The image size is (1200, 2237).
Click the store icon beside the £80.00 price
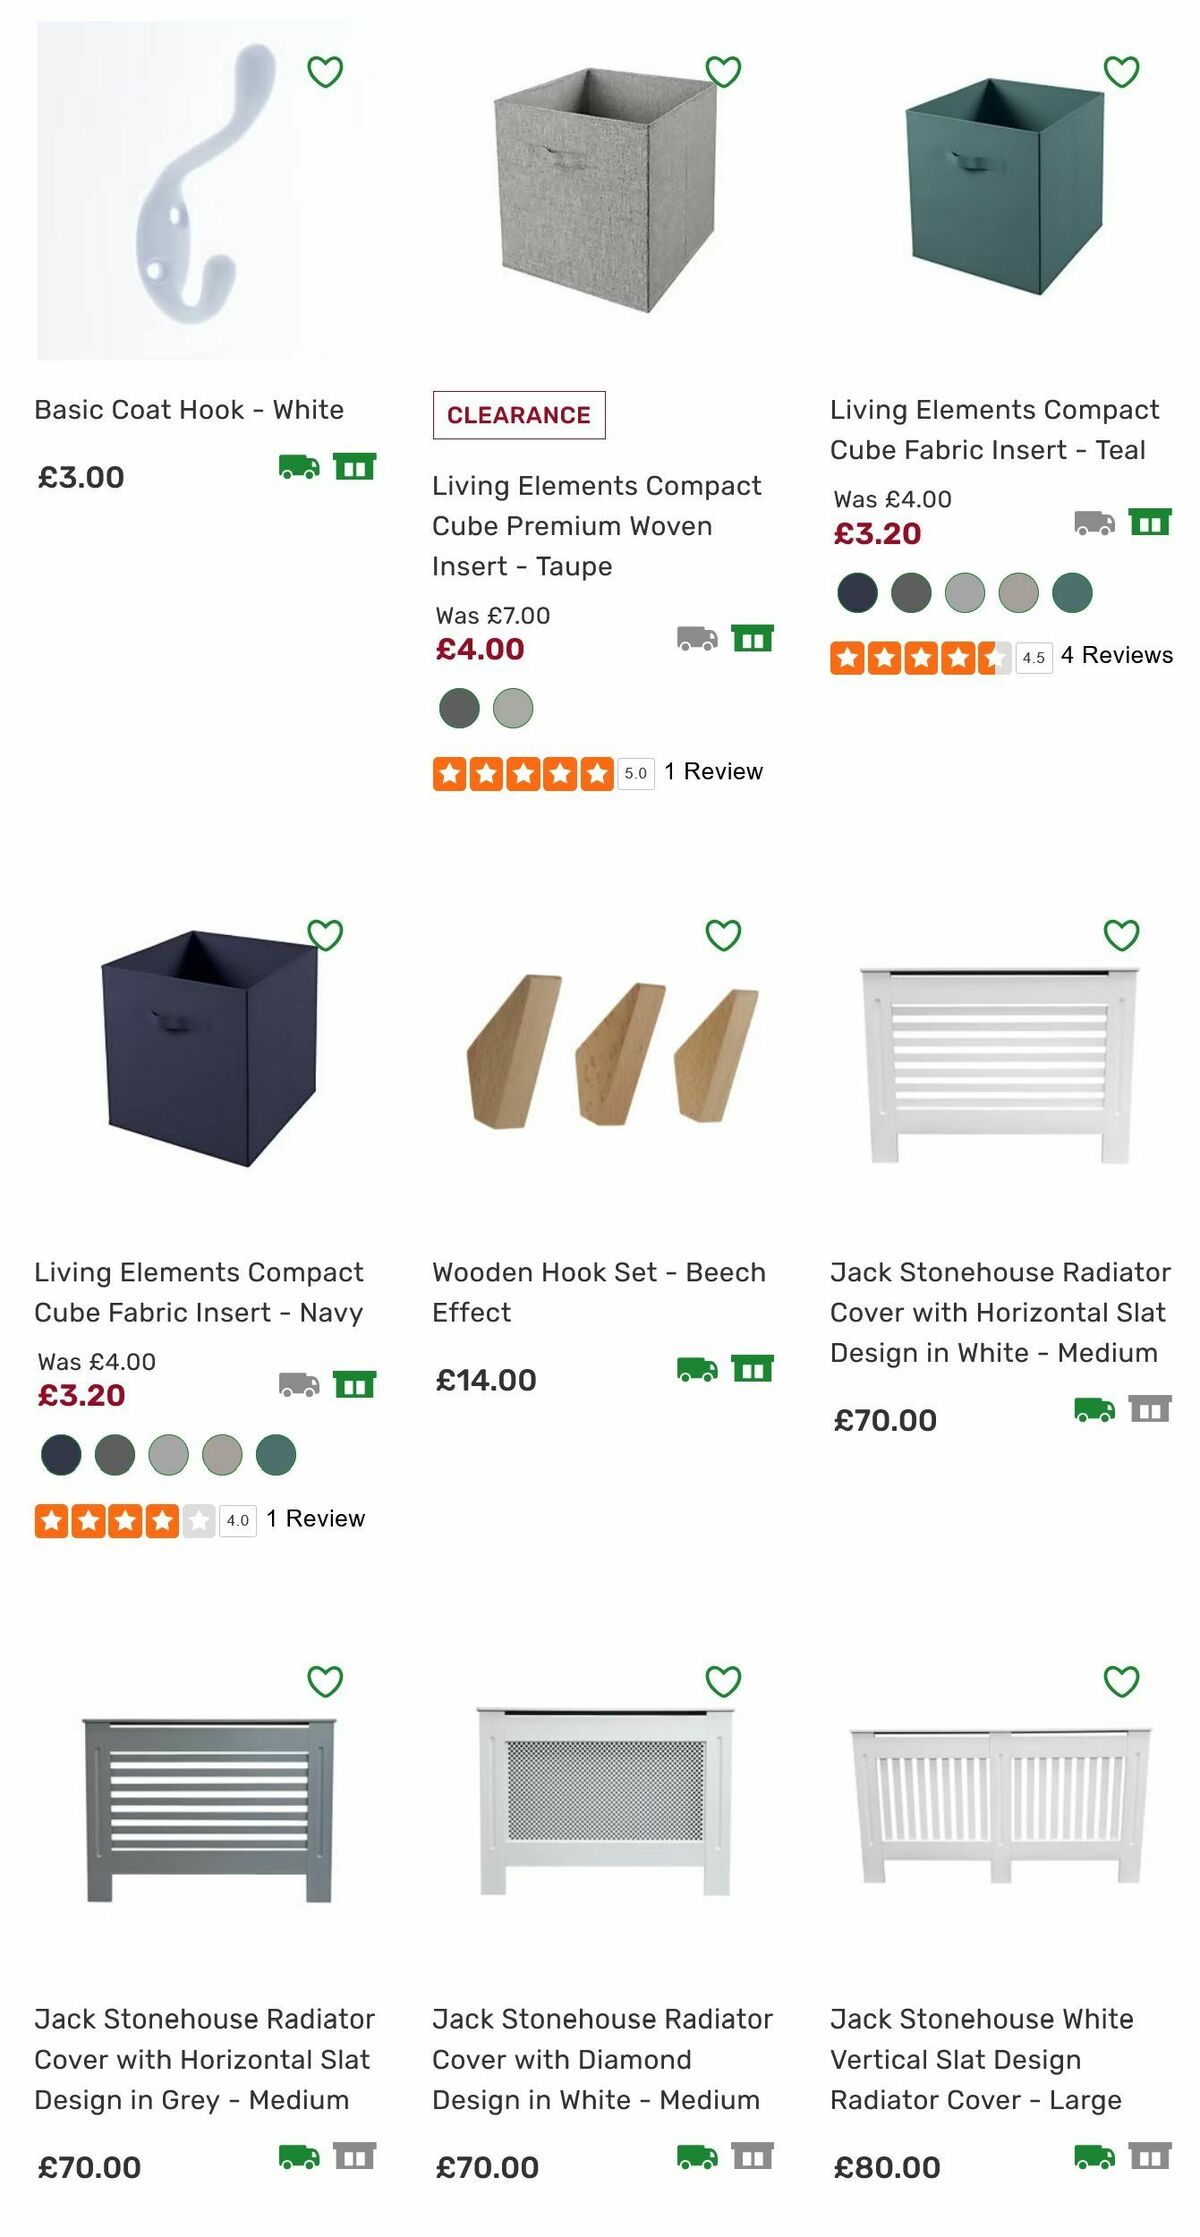pyautogui.click(x=1152, y=2156)
